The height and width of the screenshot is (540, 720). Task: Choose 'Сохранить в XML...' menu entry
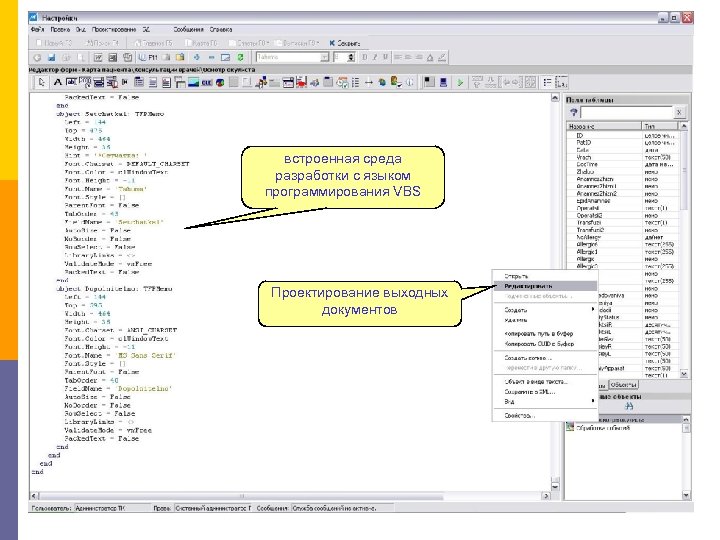tap(544, 392)
